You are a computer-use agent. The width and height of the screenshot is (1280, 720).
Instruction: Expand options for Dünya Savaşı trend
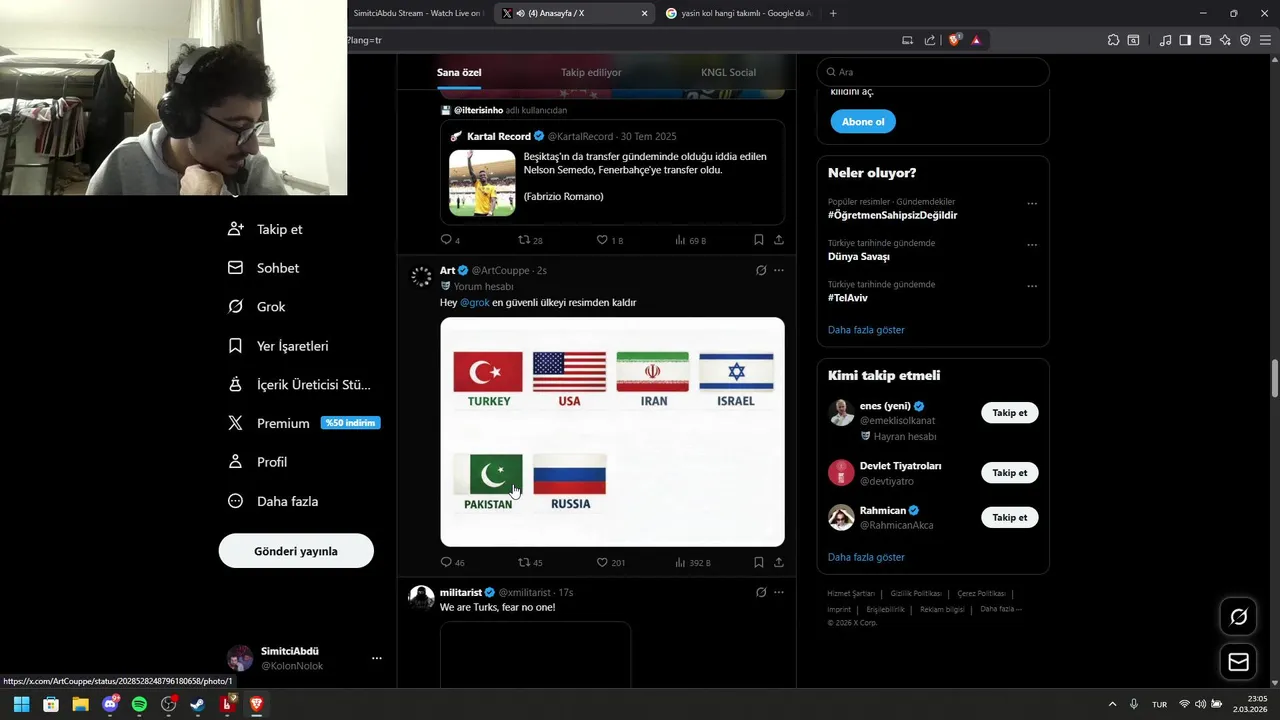pyautogui.click(x=1032, y=245)
